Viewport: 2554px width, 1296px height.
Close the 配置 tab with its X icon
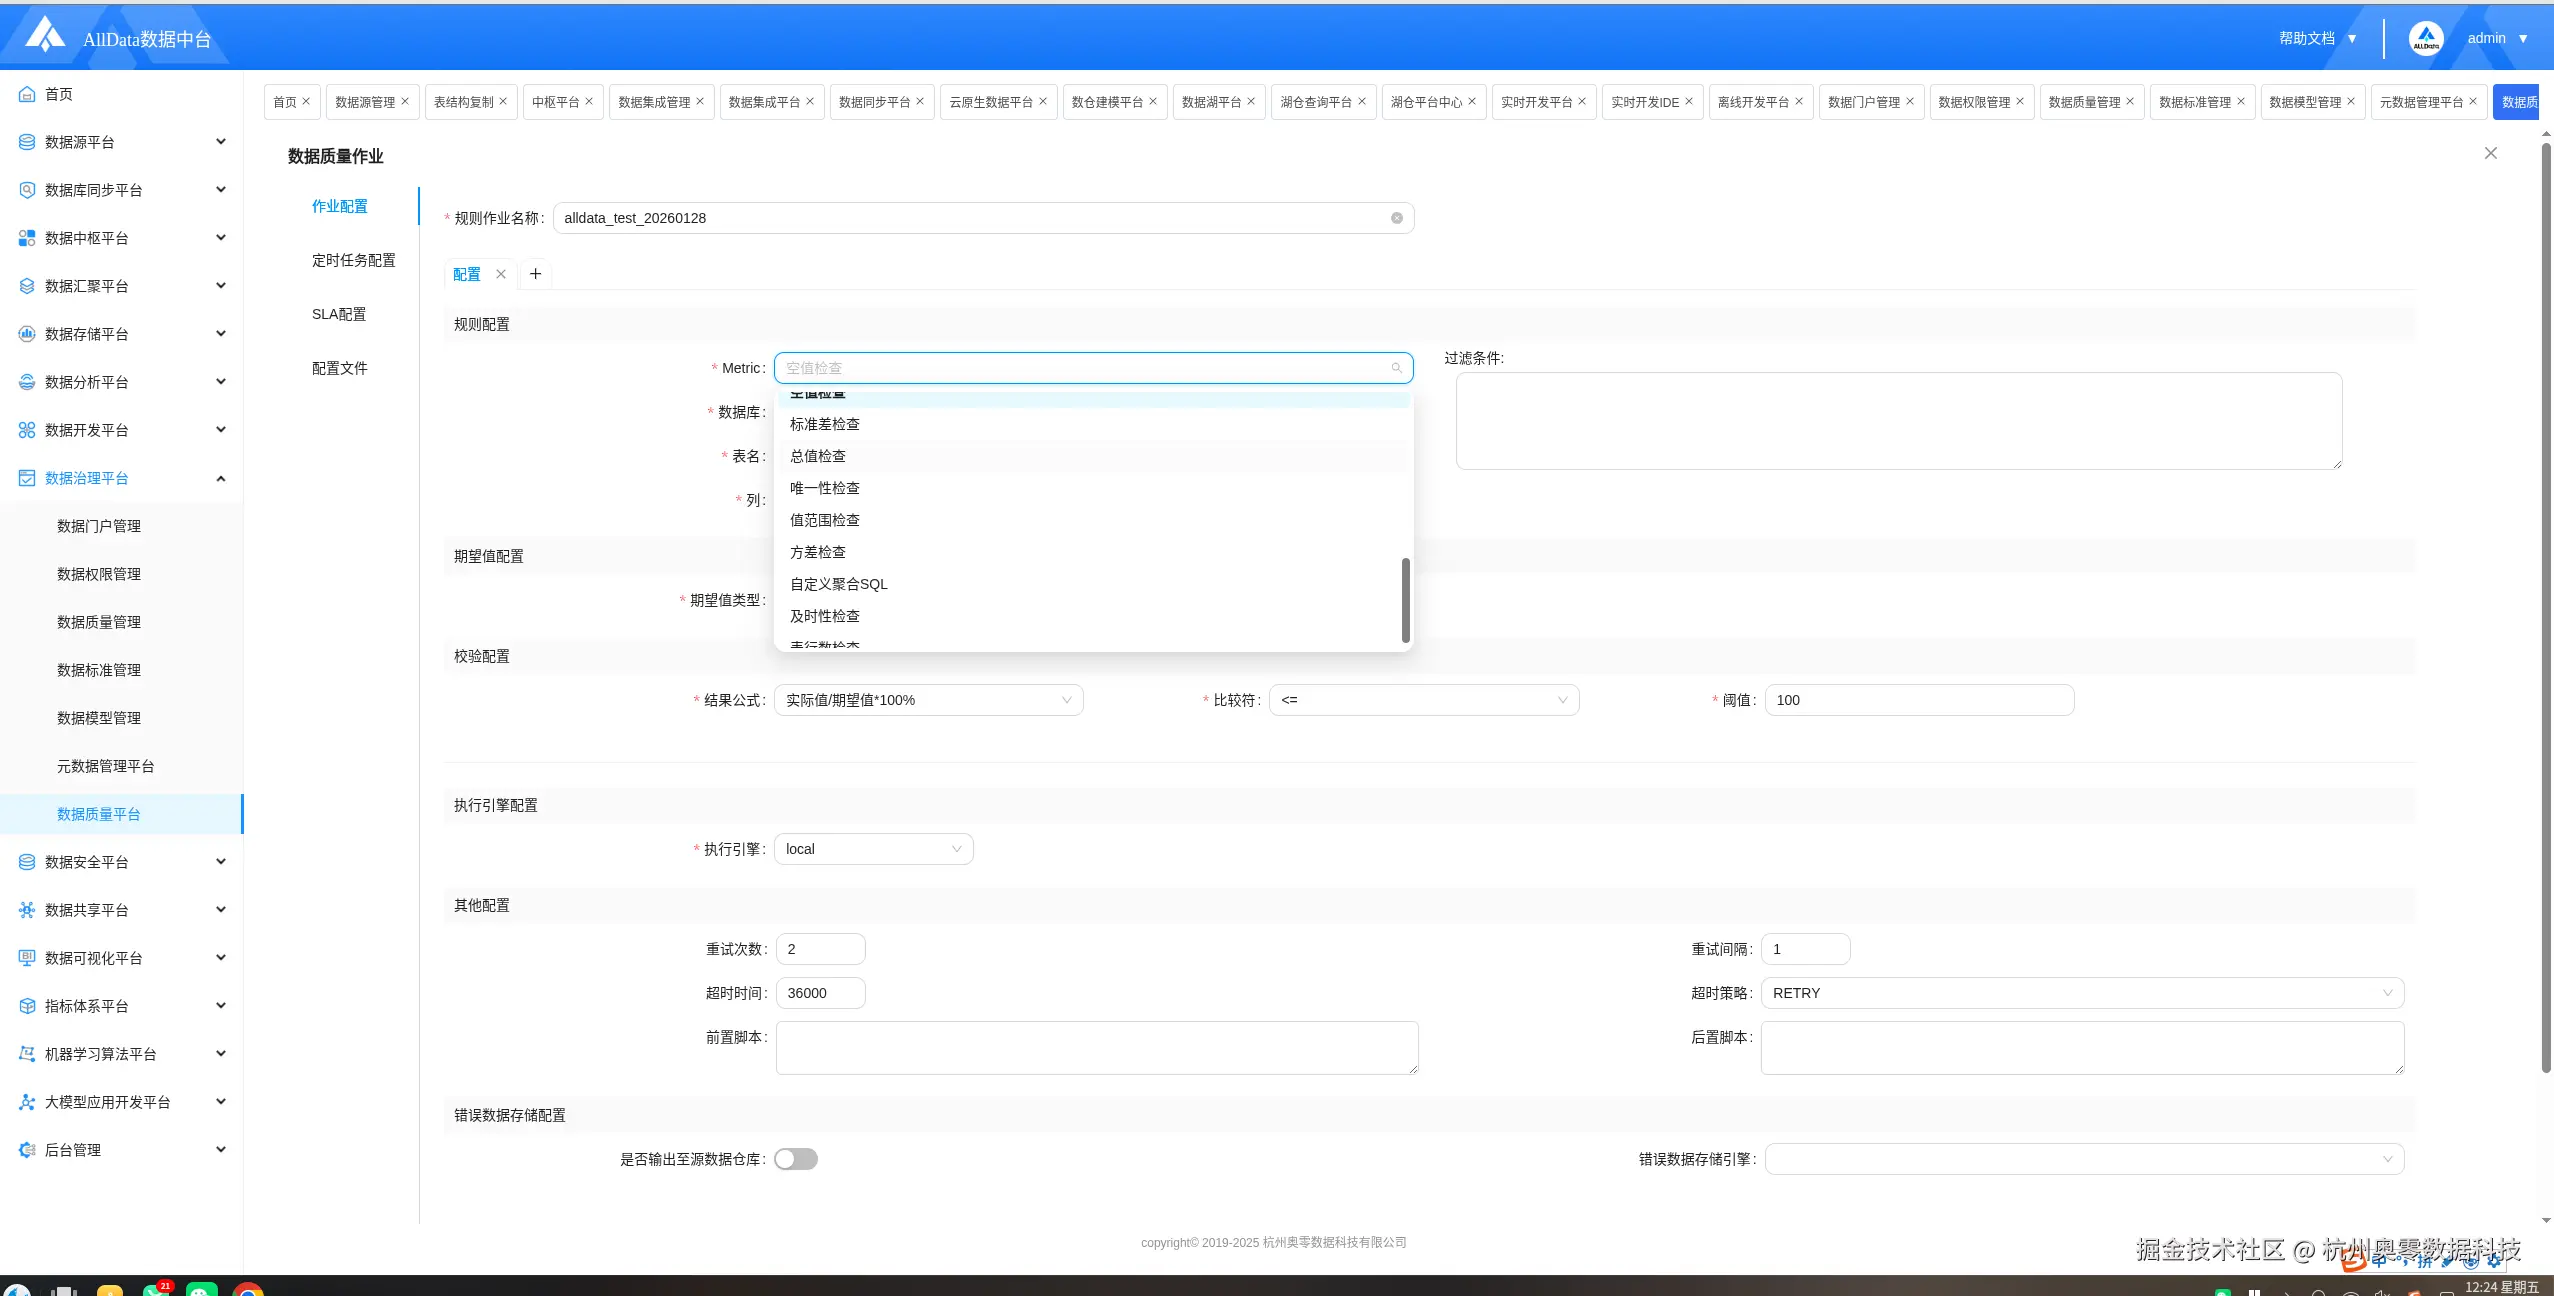[501, 274]
